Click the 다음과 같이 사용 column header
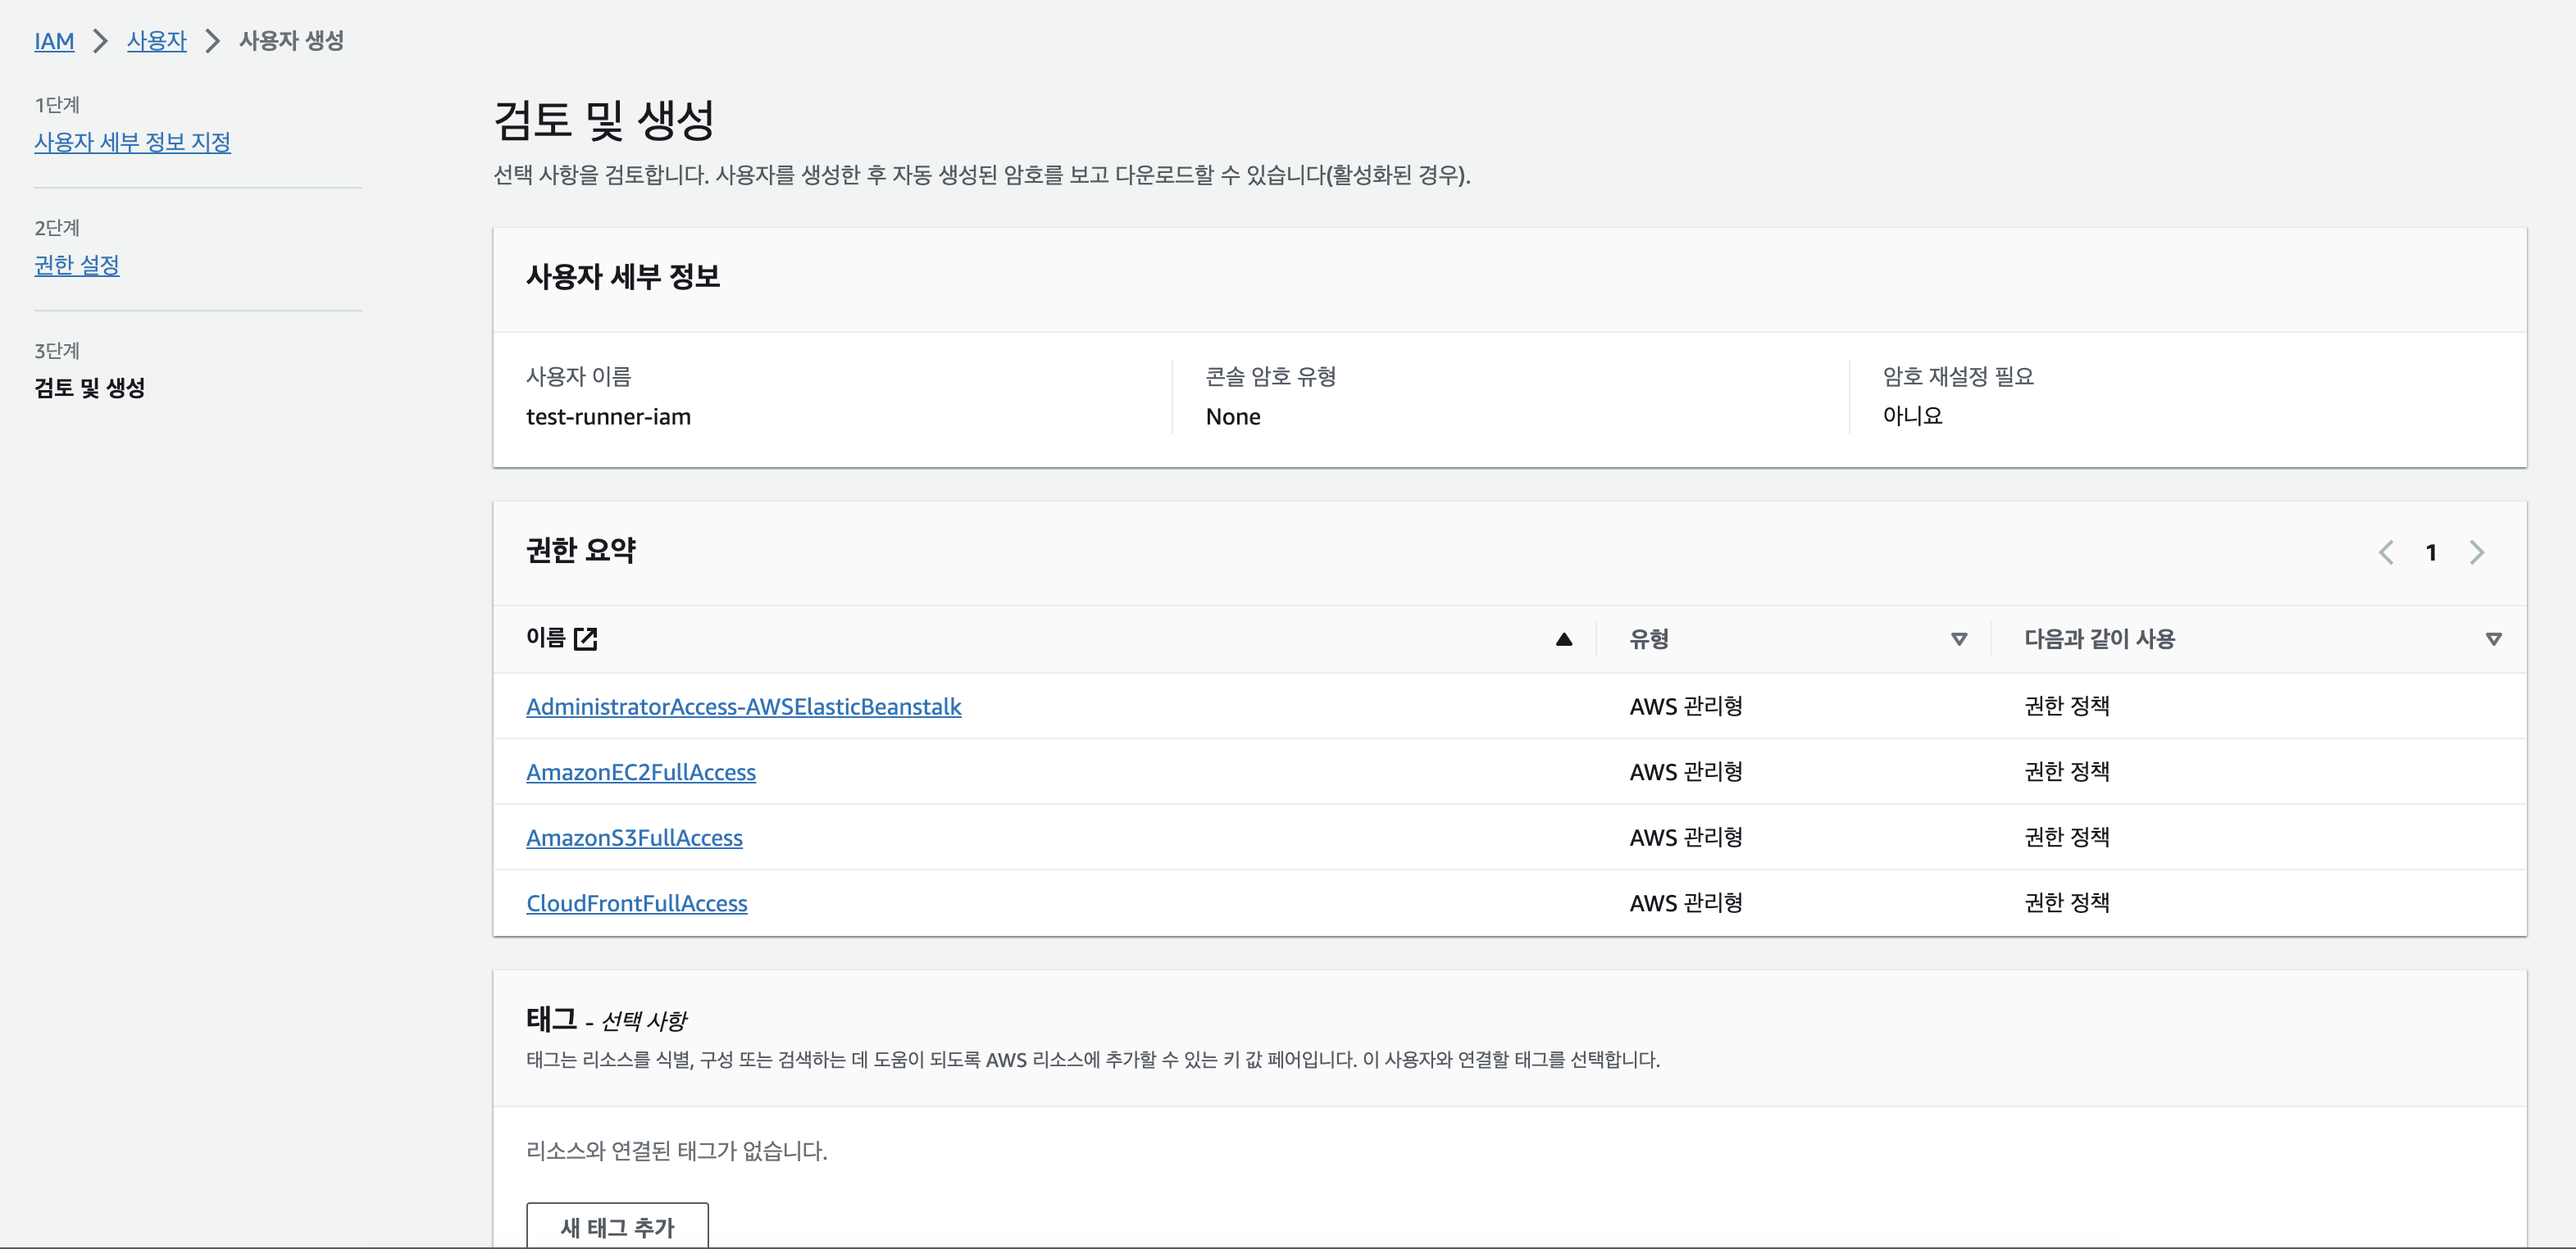Viewport: 2576px width, 1249px height. pos(2099,639)
